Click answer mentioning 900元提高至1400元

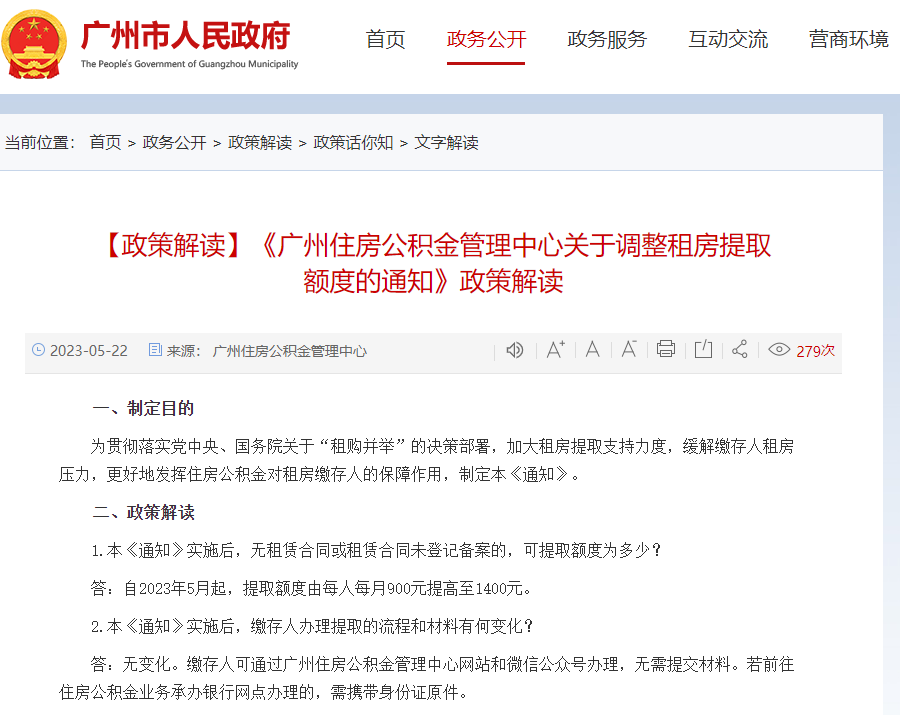click(x=312, y=588)
